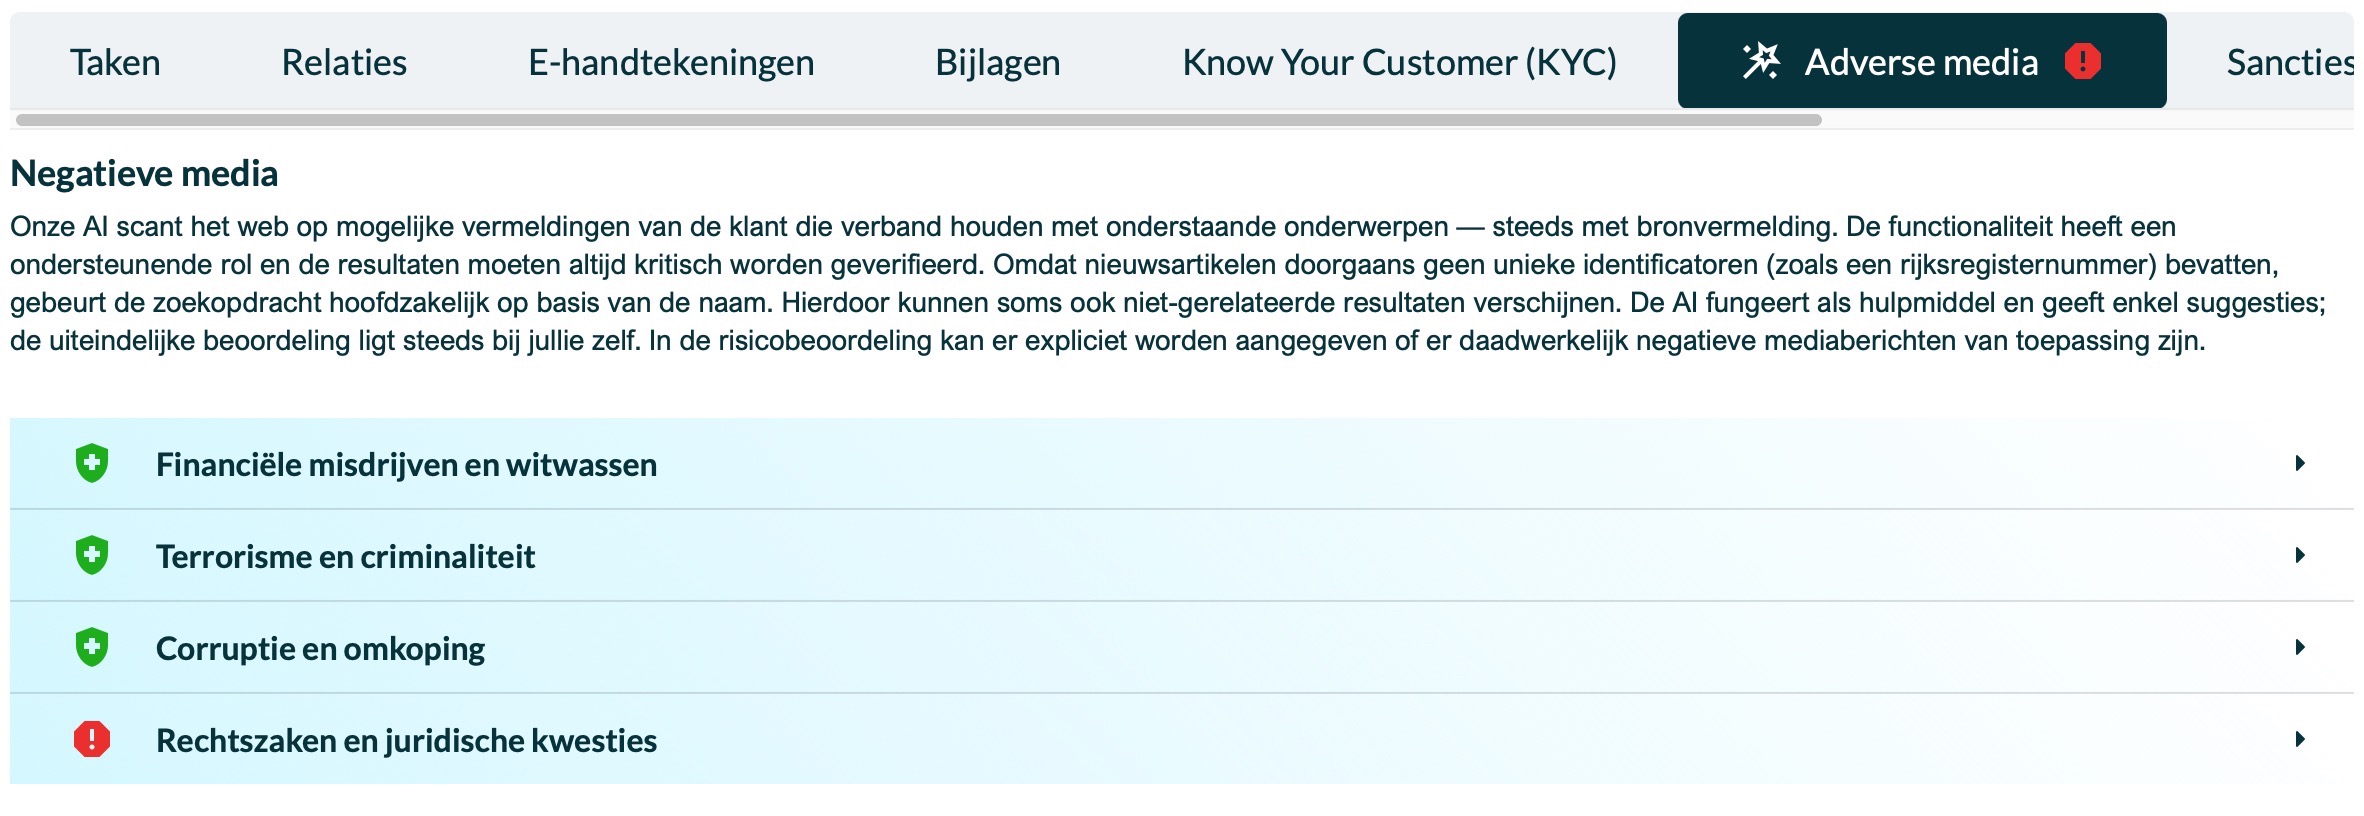Go to the Bijlagen tab

point(998,62)
